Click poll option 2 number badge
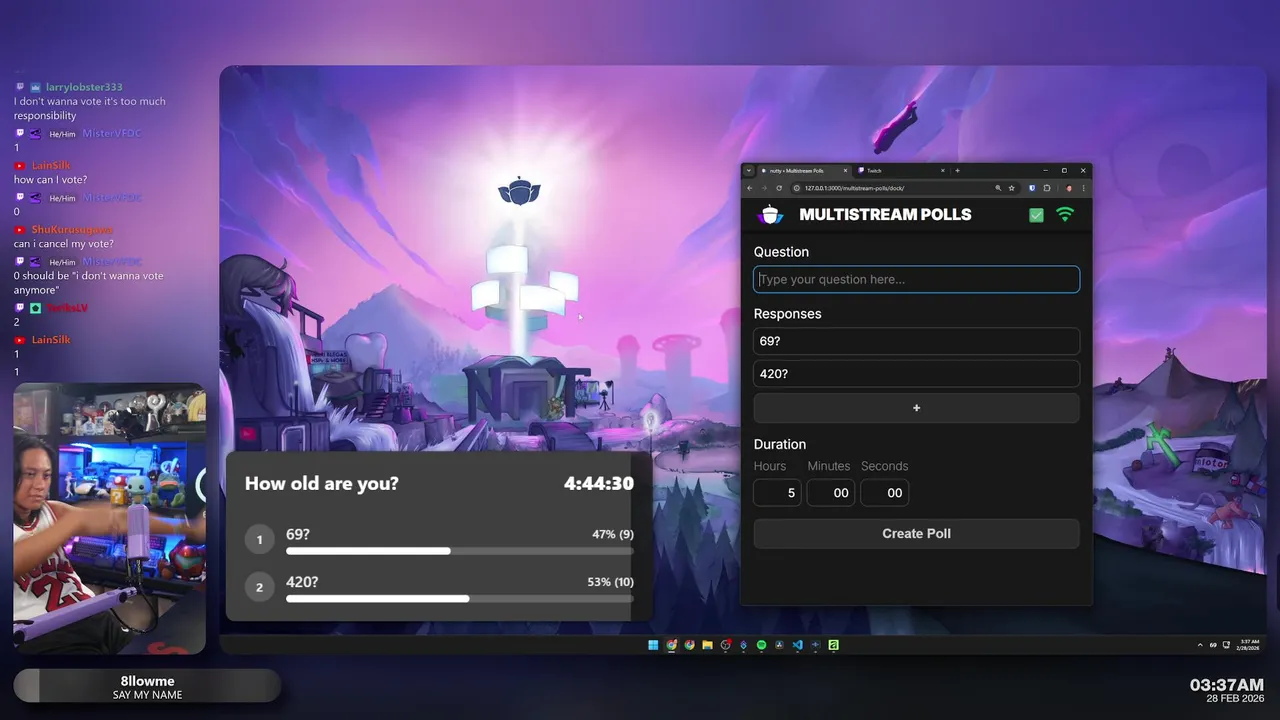Image resolution: width=1280 pixels, height=720 pixels. (x=259, y=587)
